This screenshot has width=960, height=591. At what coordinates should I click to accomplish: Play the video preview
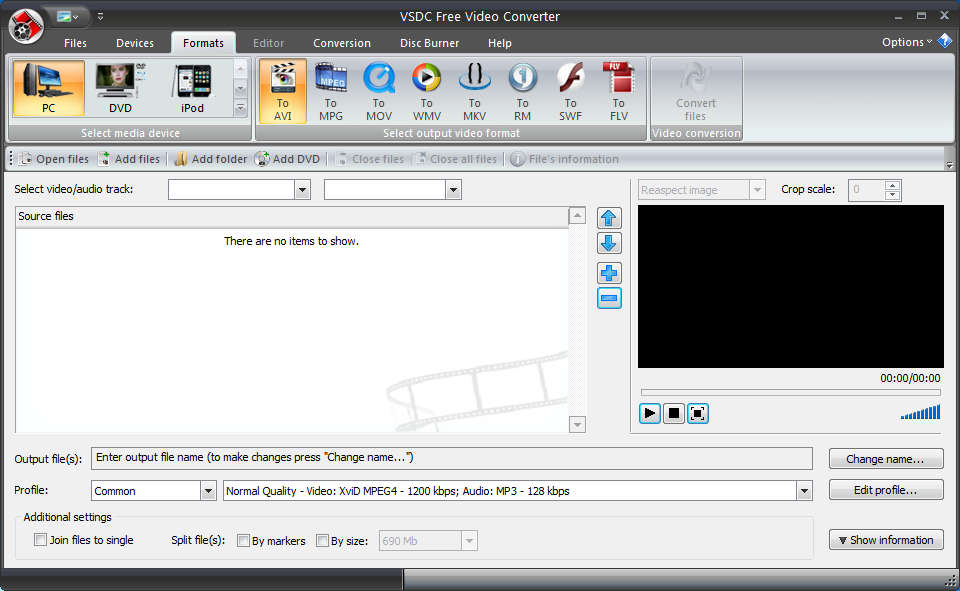[x=650, y=413]
